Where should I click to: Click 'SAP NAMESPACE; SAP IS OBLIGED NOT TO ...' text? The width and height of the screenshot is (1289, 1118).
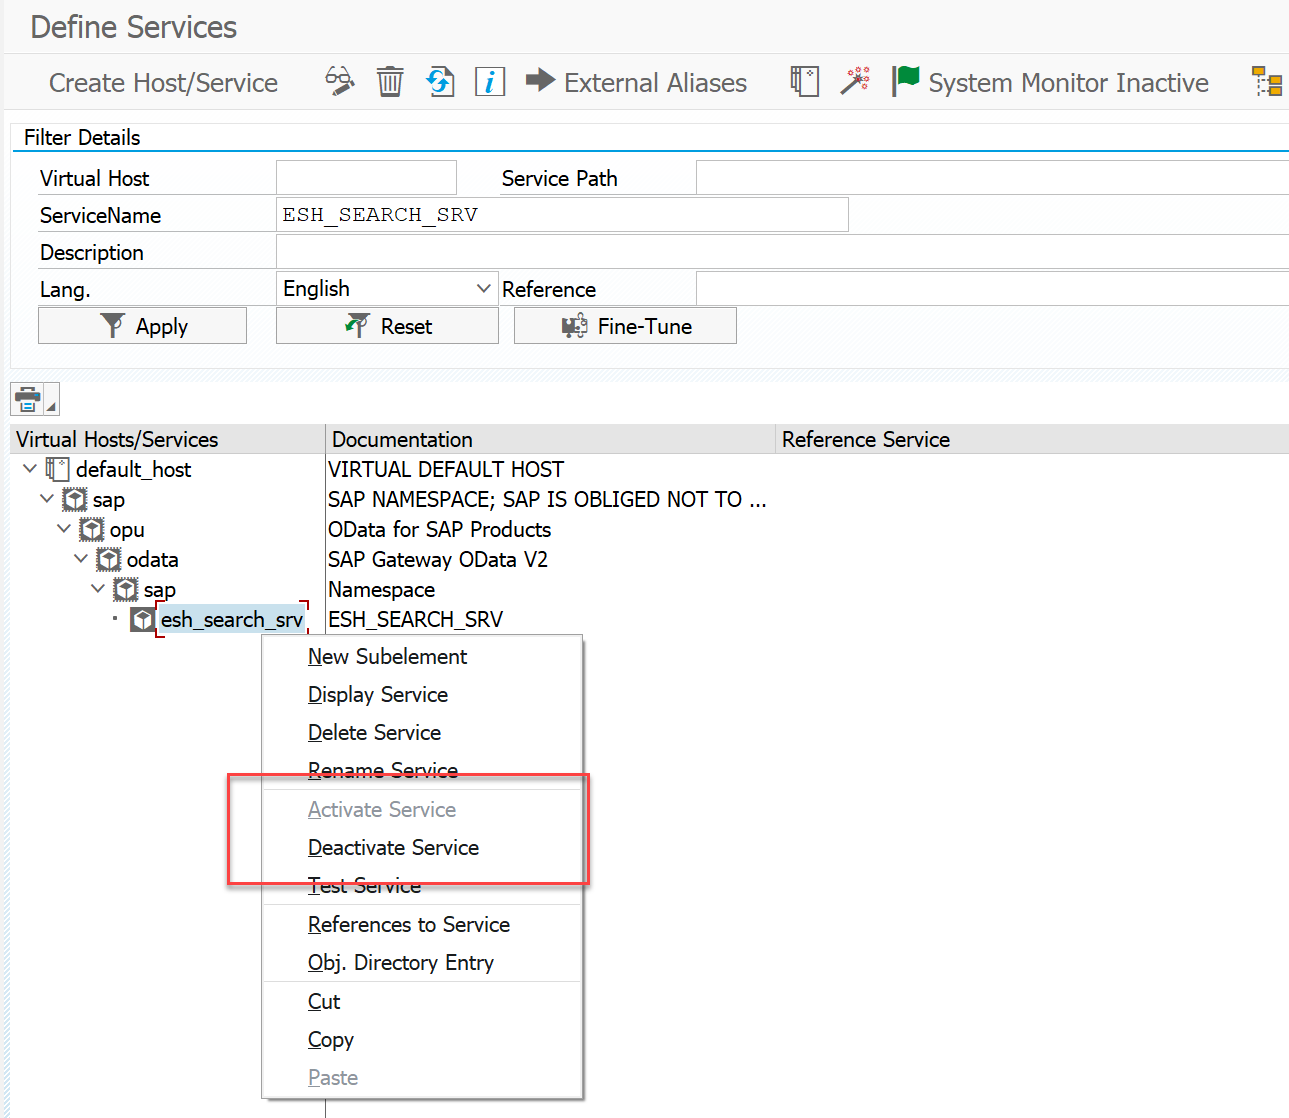[547, 499]
